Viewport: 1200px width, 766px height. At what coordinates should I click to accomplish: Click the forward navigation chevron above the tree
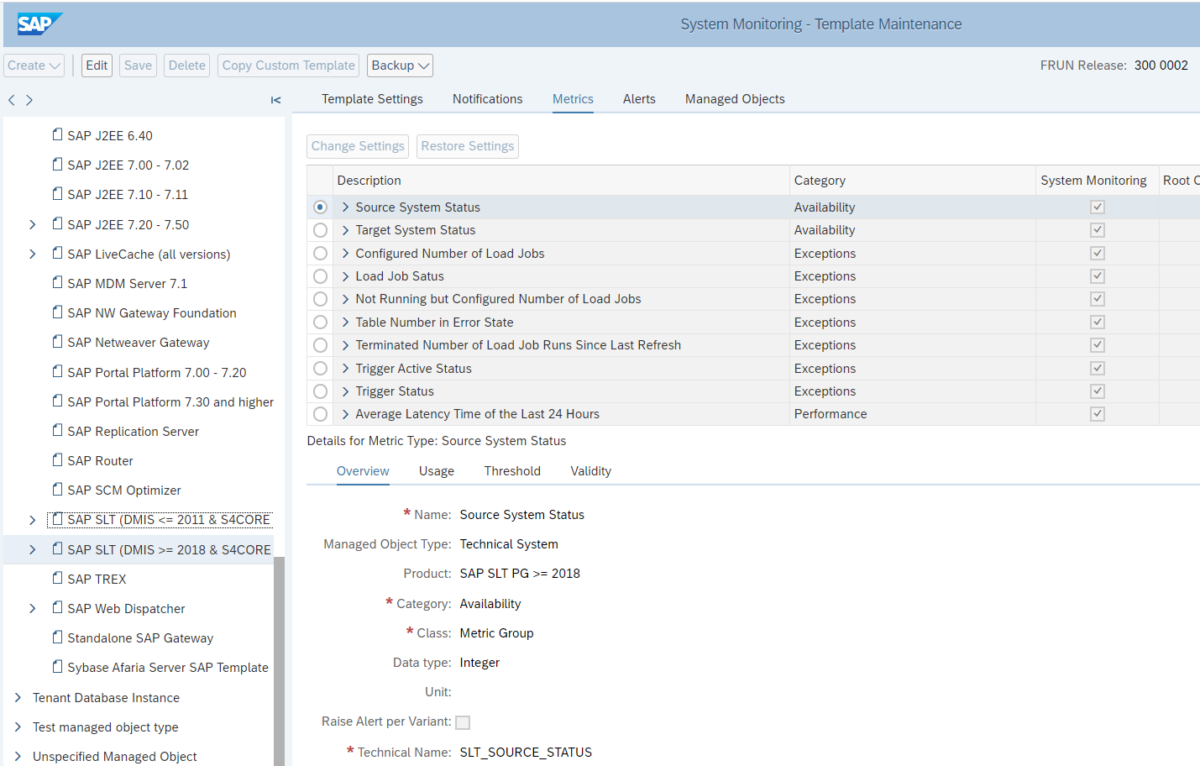pos(27,99)
